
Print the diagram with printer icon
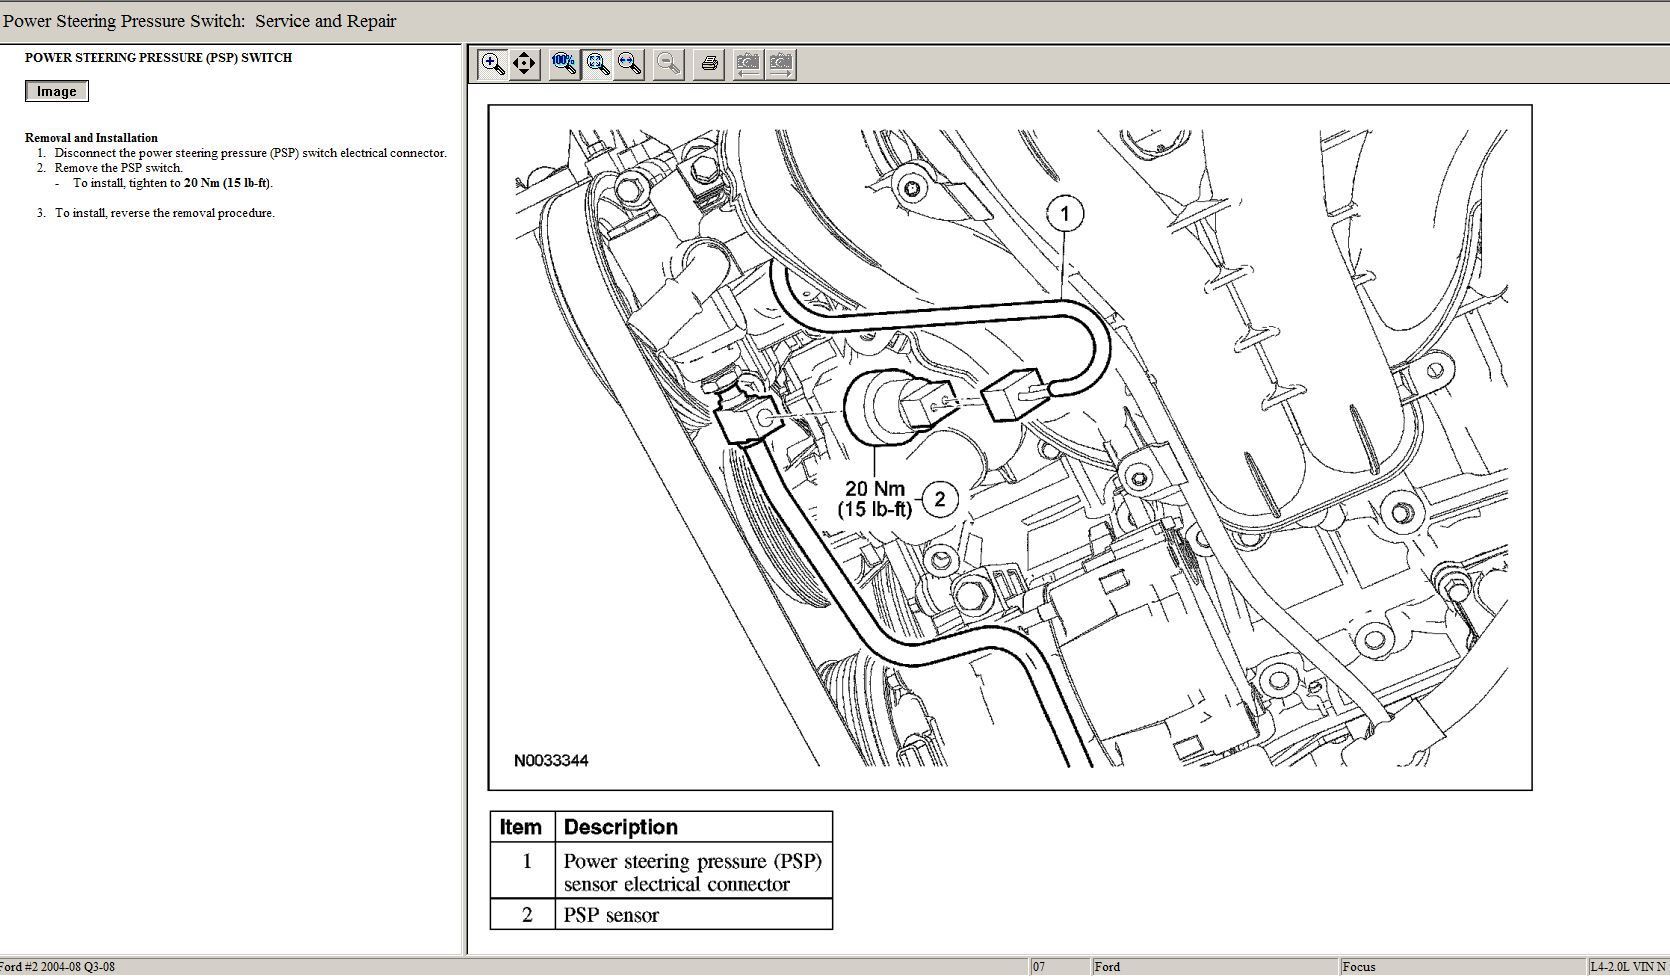pos(709,65)
